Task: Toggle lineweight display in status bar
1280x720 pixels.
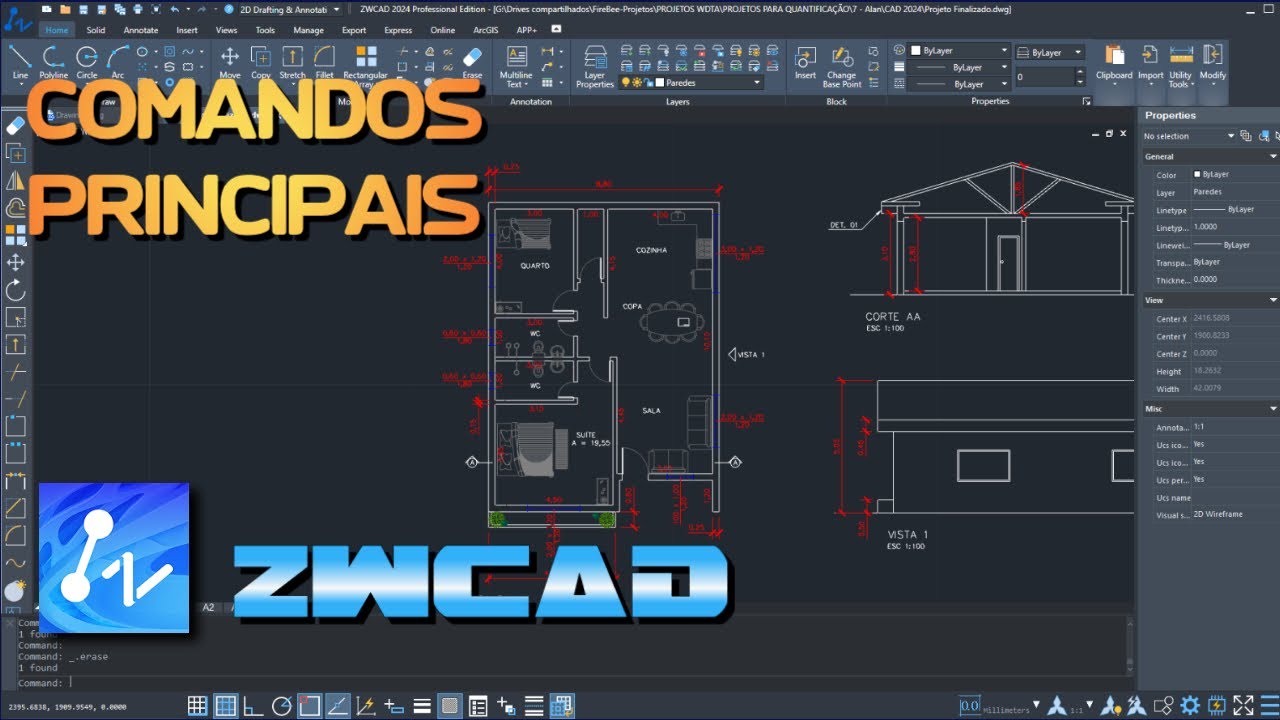Action: pyautogui.click(x=422, y=705)
